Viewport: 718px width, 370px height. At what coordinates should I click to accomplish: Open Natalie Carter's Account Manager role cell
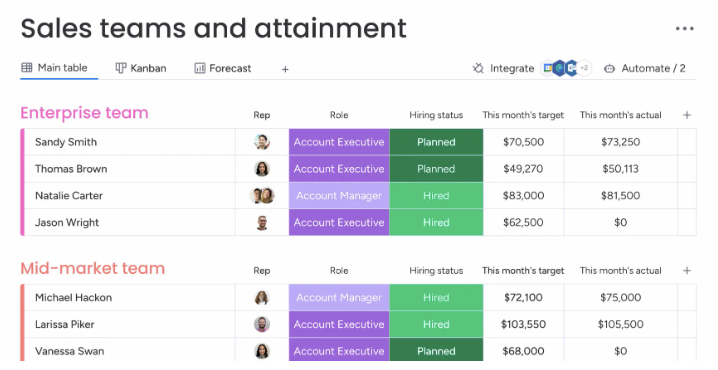[x=339, y=196]
